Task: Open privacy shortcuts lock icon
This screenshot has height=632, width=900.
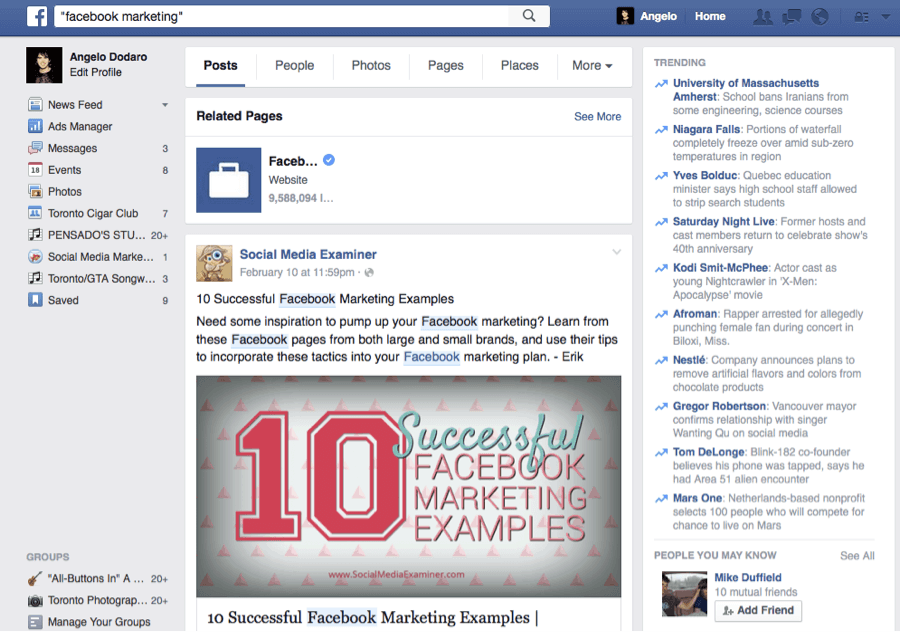Action: pyautogui.click(x=862, y=17)
